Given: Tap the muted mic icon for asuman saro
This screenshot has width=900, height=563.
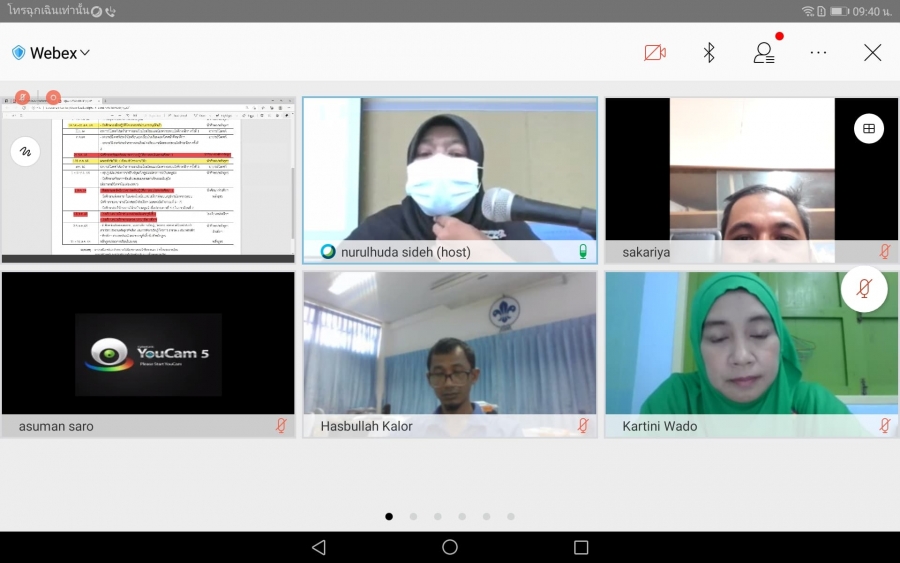Looking at the screenshot, I should point(281,426).
